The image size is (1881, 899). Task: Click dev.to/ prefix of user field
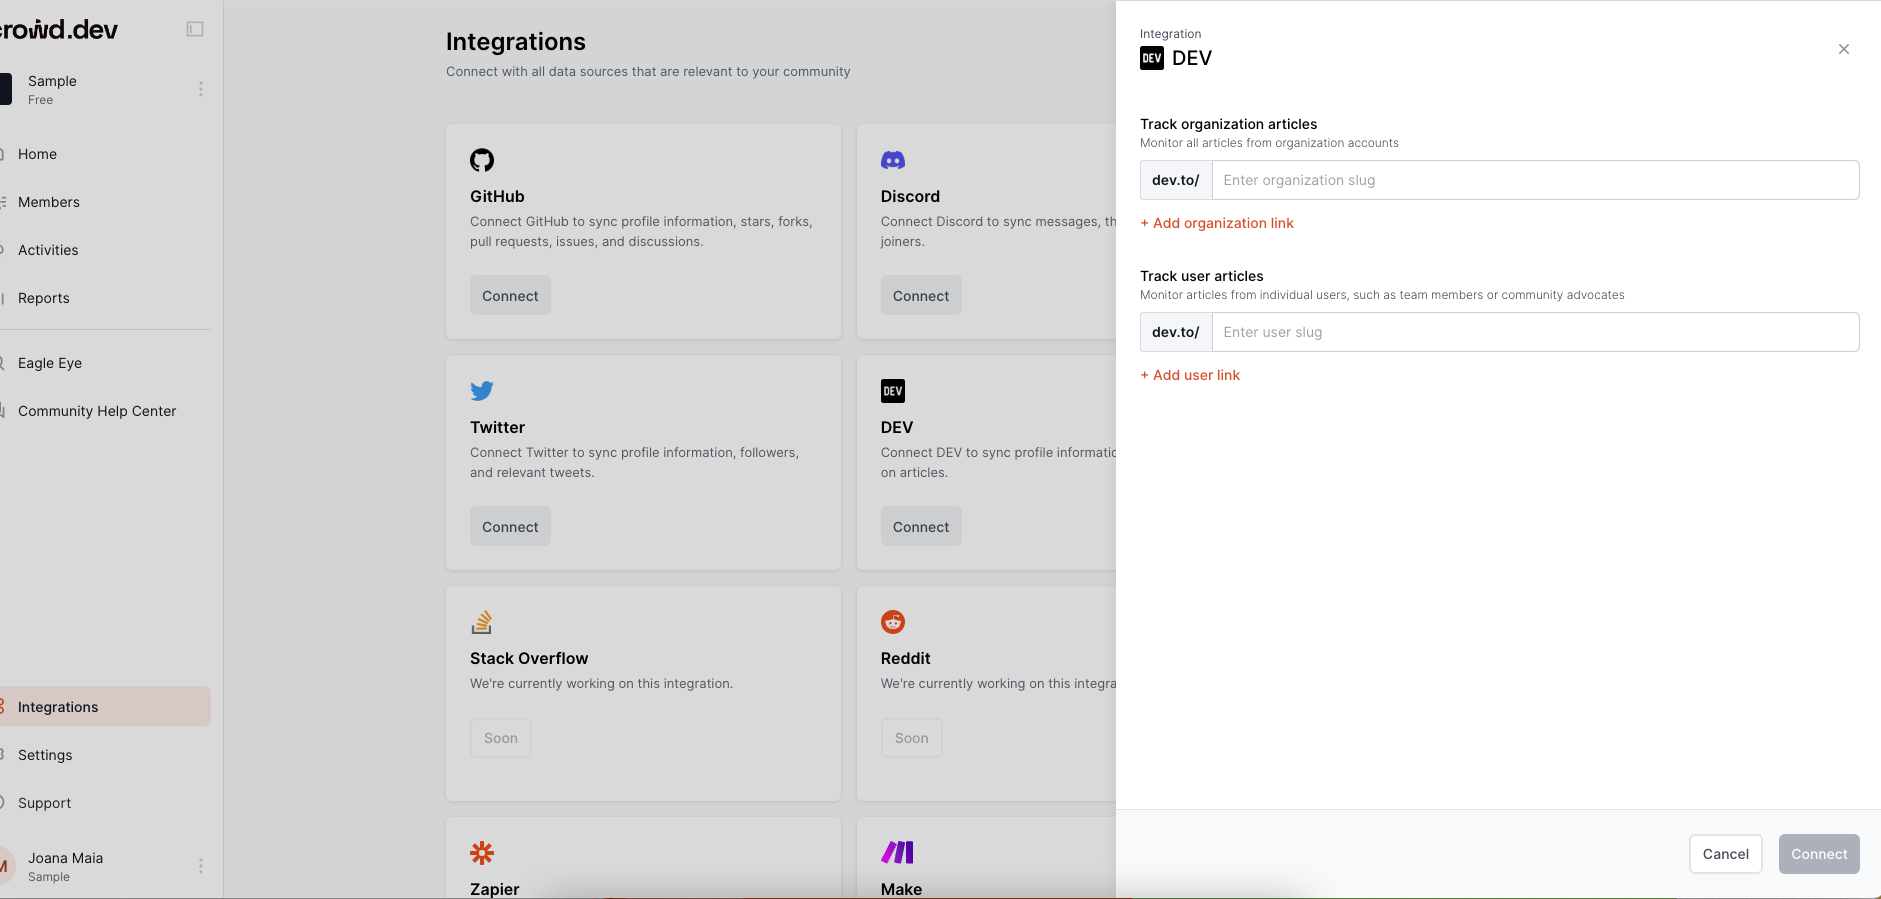point(1176,332)
